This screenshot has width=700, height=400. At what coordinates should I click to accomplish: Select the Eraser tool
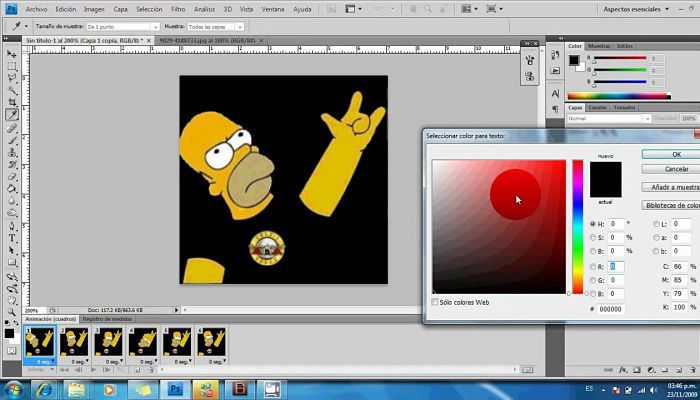12,177
